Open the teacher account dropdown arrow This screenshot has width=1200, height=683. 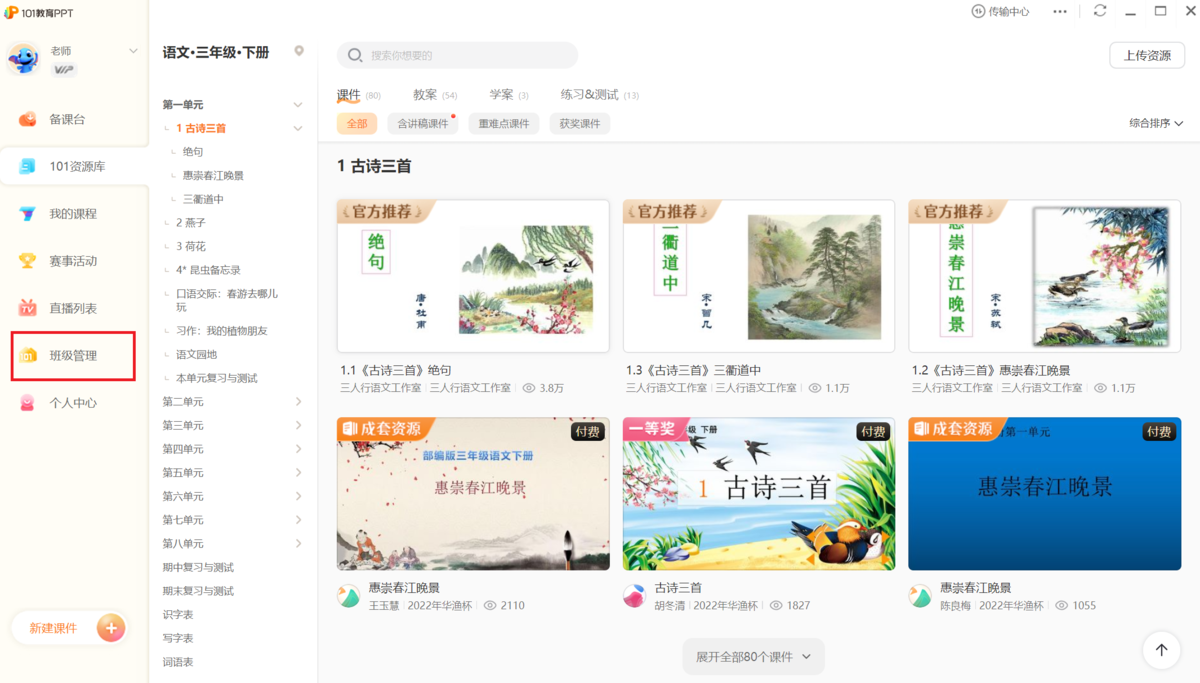133,51
